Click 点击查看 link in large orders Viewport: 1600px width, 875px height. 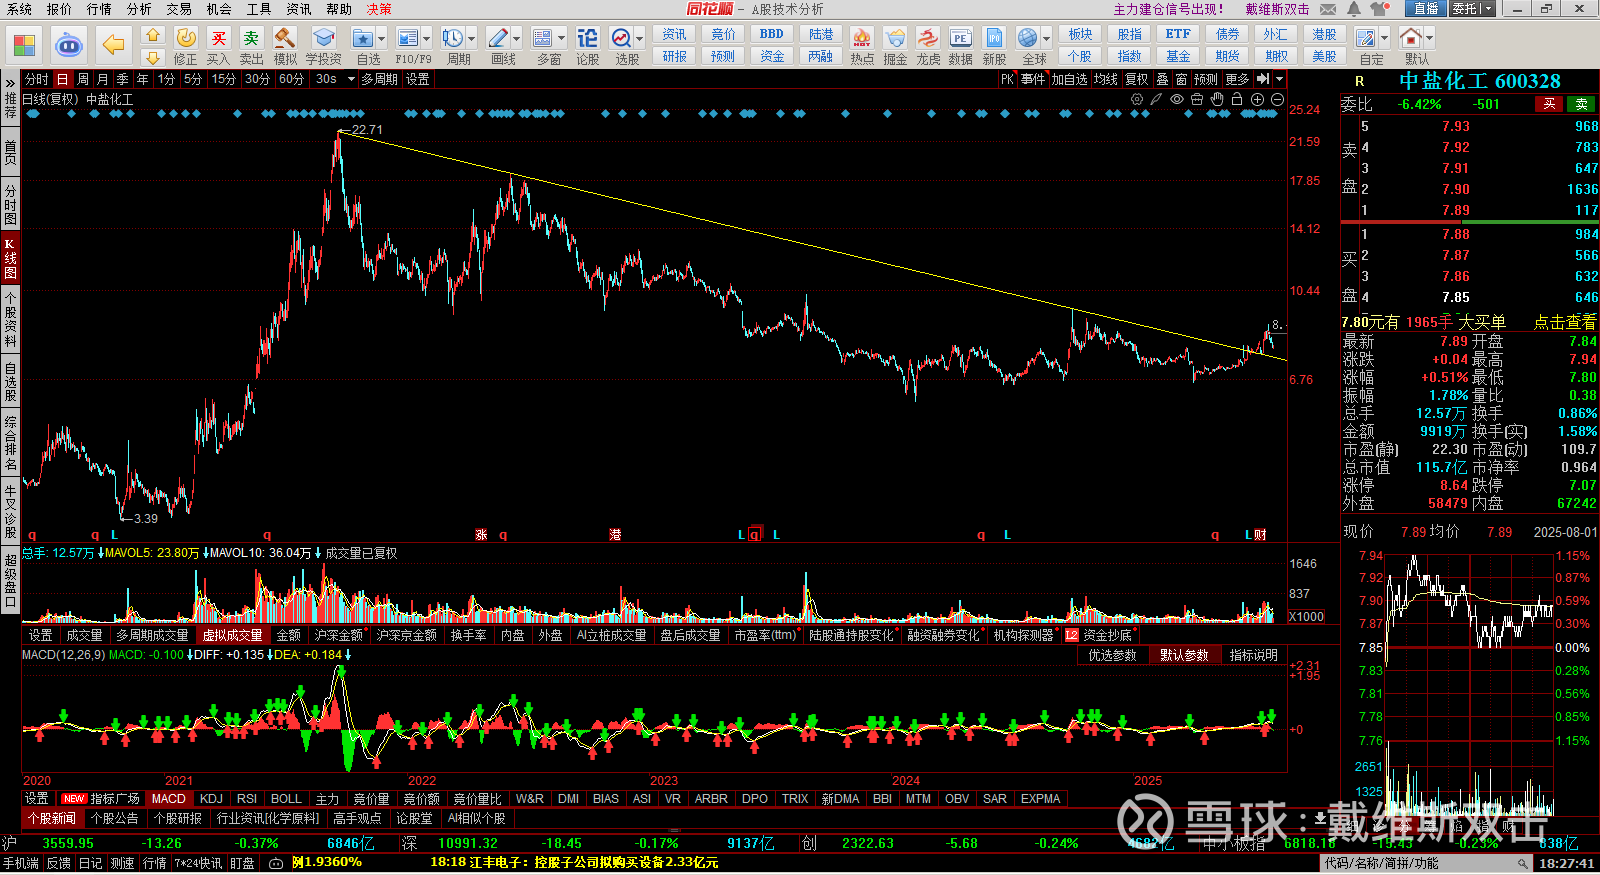[1565, 322]
